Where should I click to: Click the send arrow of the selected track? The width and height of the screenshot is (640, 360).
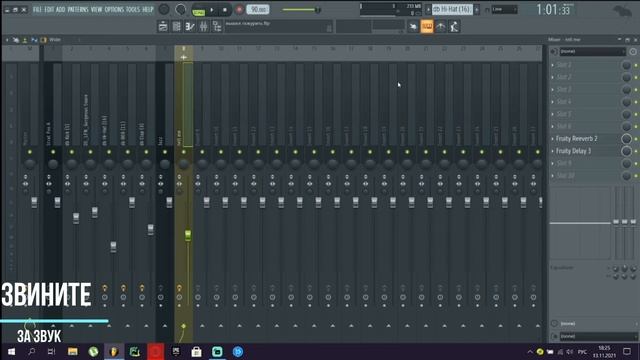[184, 326]
